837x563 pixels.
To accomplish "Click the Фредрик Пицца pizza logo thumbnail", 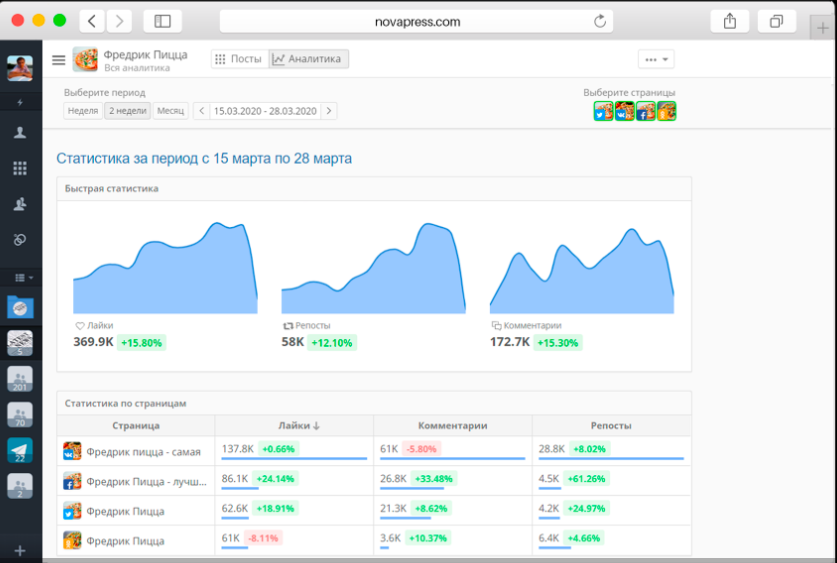I will pyautogui.click(x=85, y=59).
